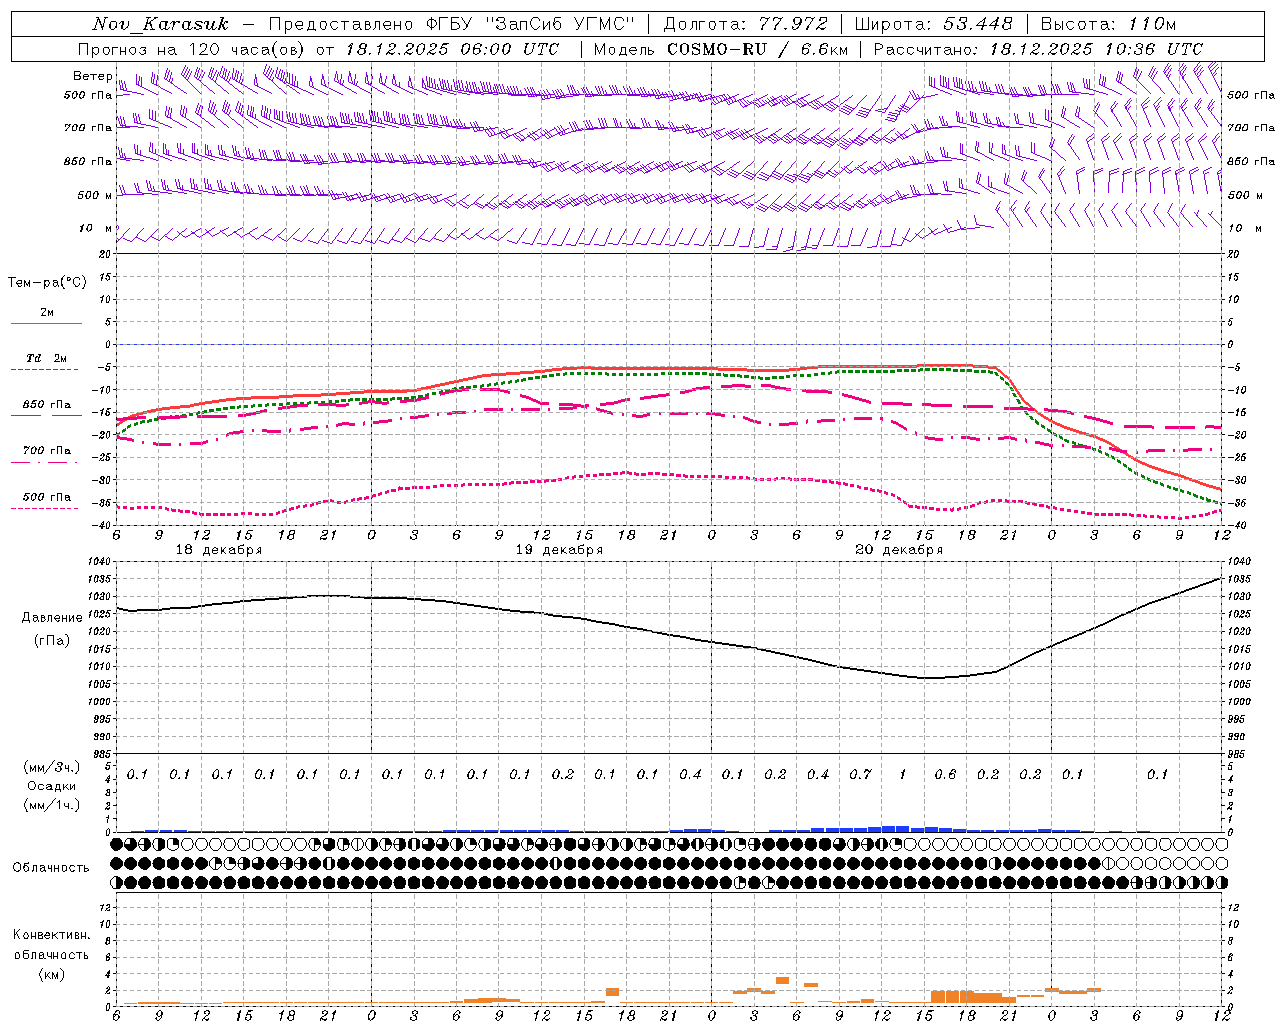Click the latitude value Широта: 53.448
This screenshot has height=1024, width=1280.
tap(934, 24)
